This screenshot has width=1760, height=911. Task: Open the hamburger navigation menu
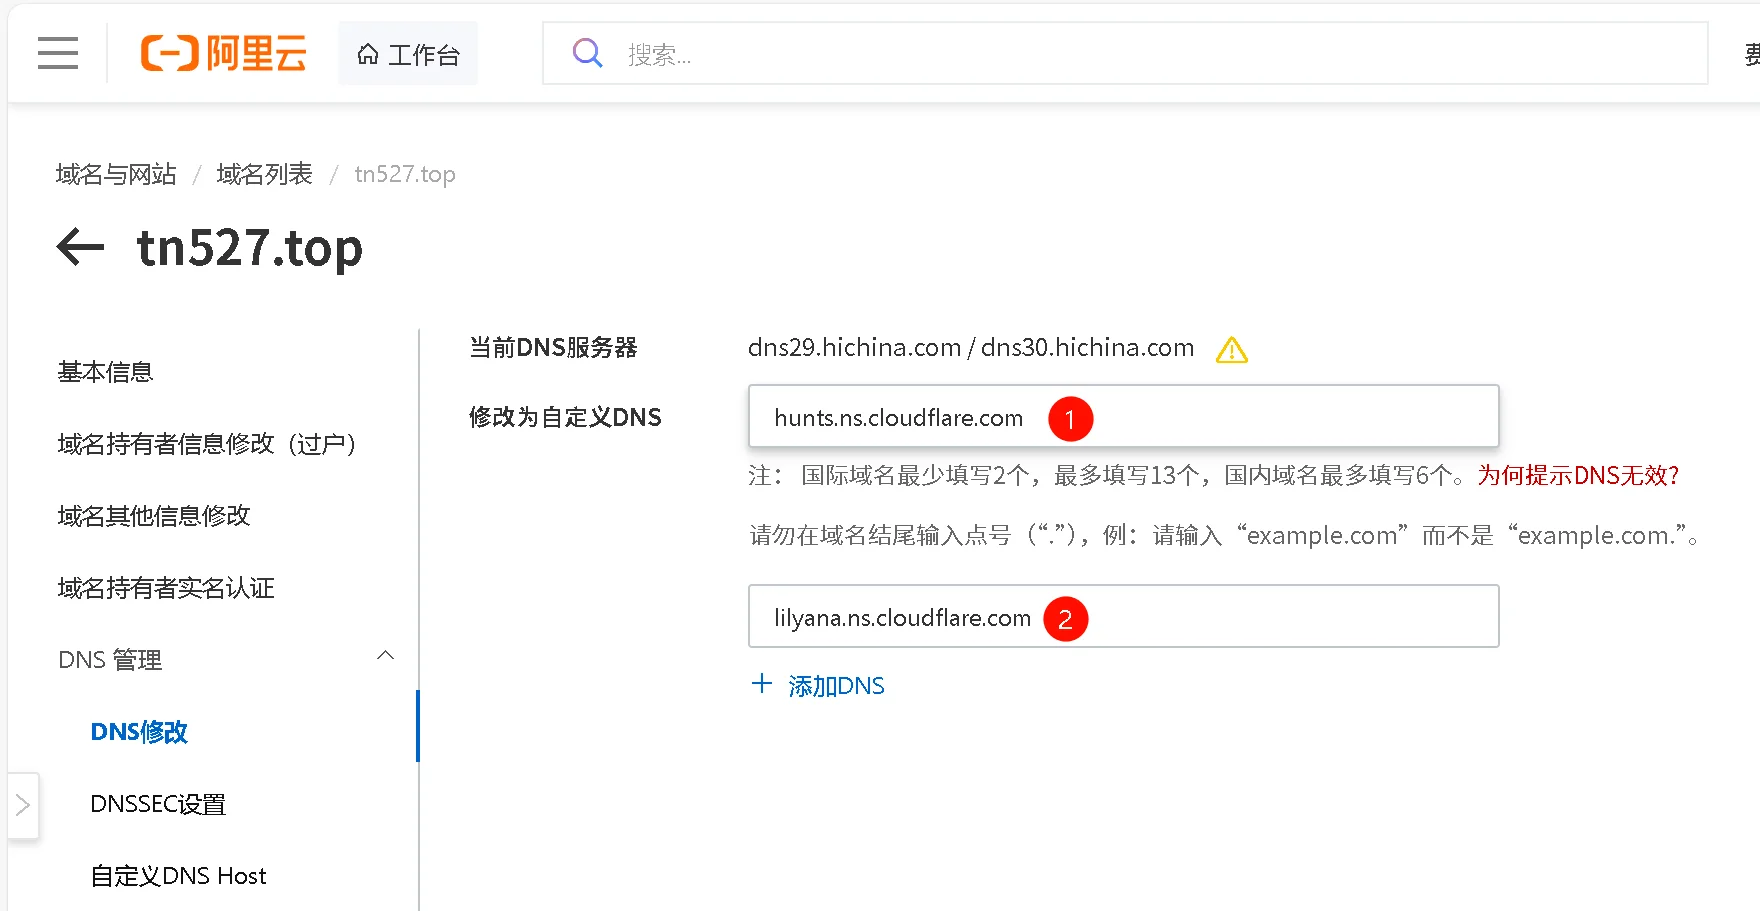[58, 53]
